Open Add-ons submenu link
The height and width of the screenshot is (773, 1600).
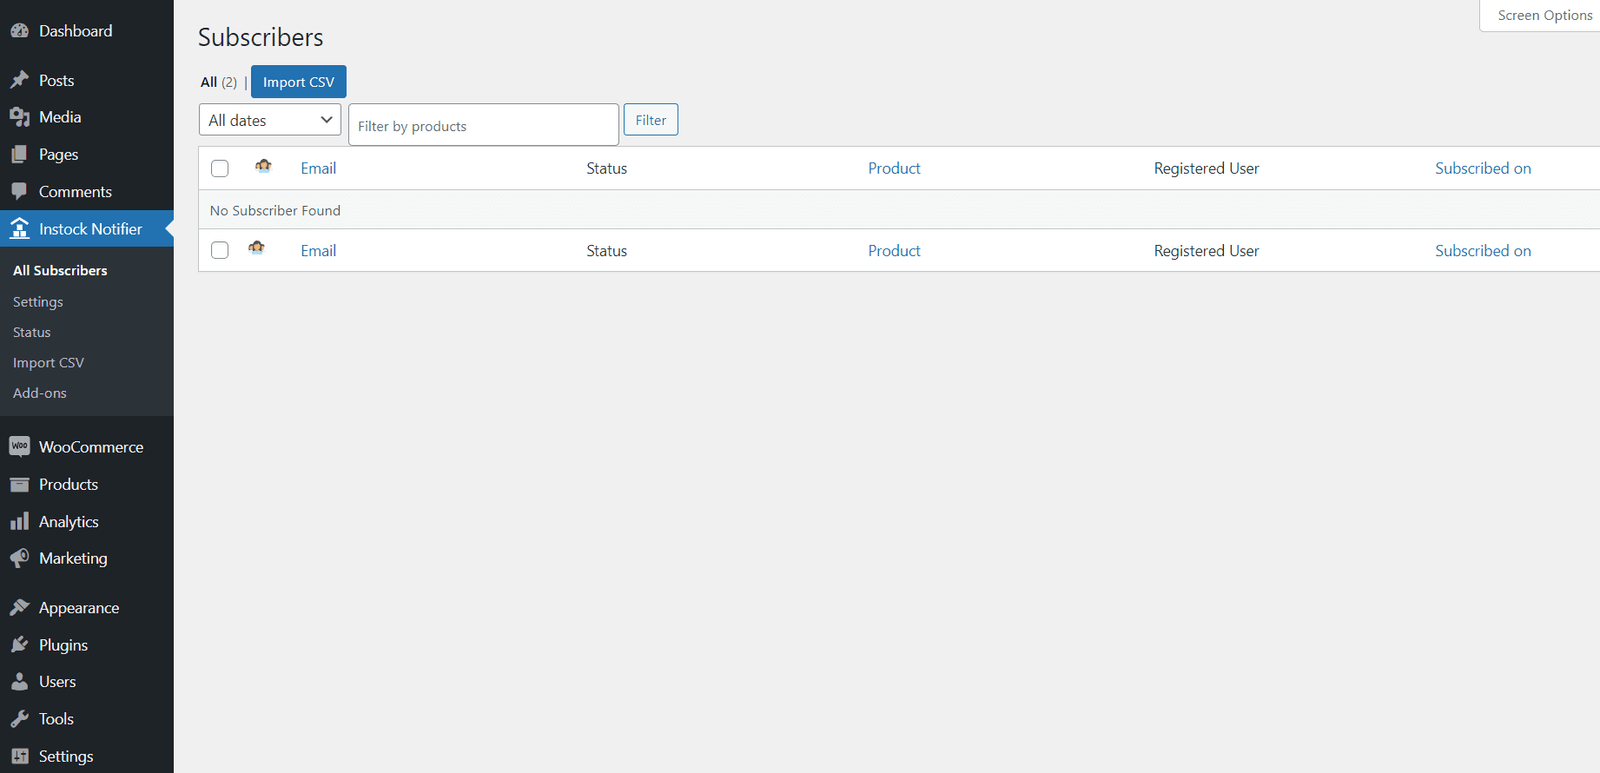pyautogui.click(x=40, y=393)
